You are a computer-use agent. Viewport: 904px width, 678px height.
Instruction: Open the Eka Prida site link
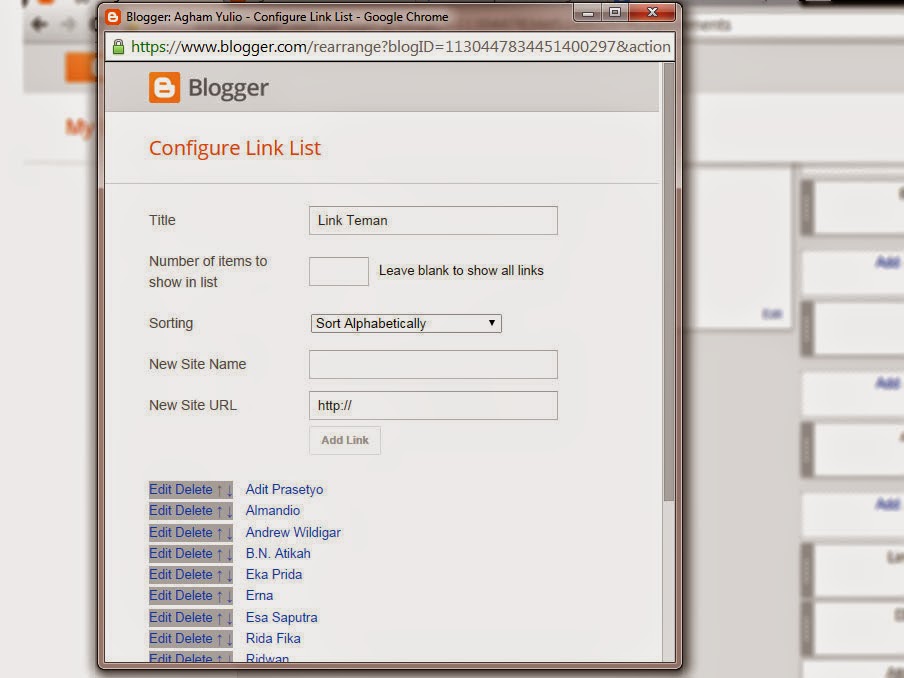coord(274,575)
